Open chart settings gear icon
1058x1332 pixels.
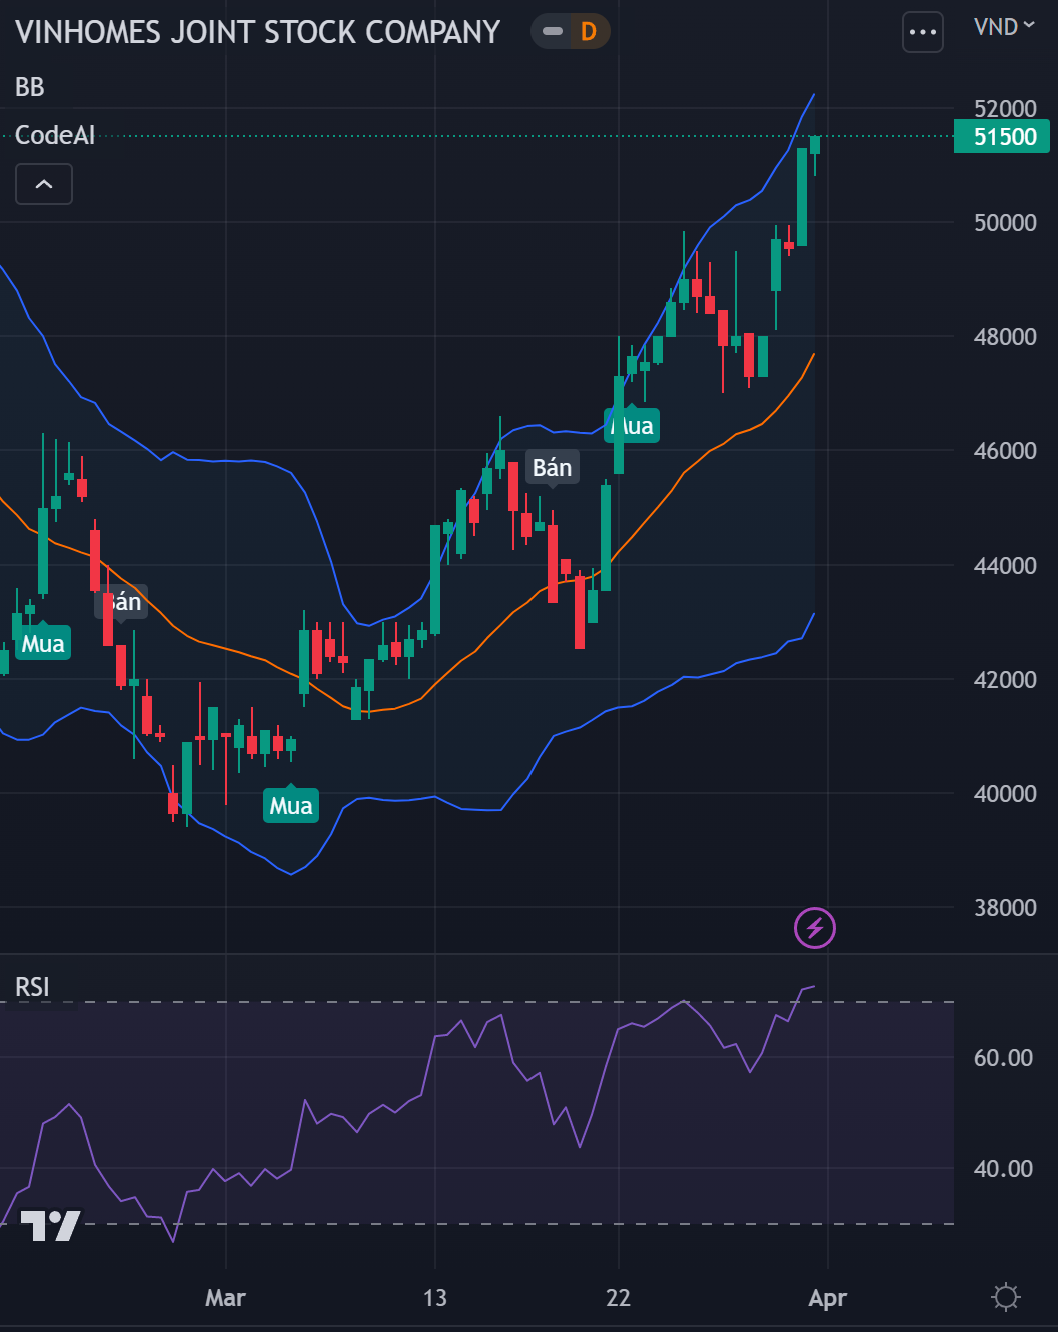coord(1005,1298)
